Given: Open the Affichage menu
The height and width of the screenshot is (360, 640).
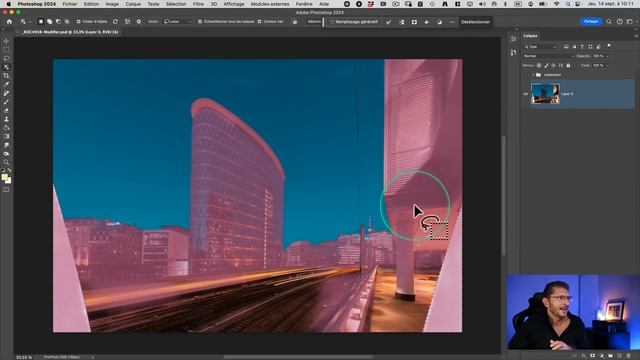Looking at the screenshot, I should point(233,4).
